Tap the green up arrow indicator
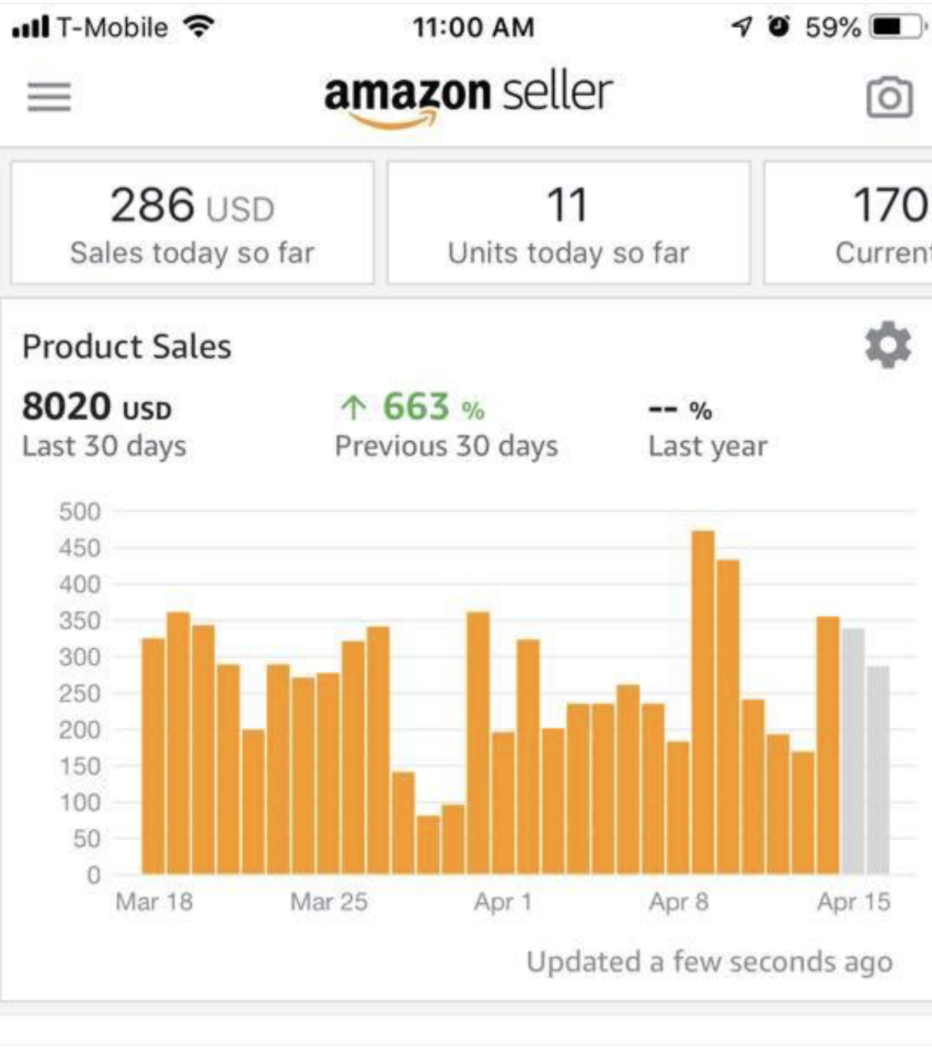Image resolution: width=932 pixels, height=1056 pixels. (x=354, y=407)
